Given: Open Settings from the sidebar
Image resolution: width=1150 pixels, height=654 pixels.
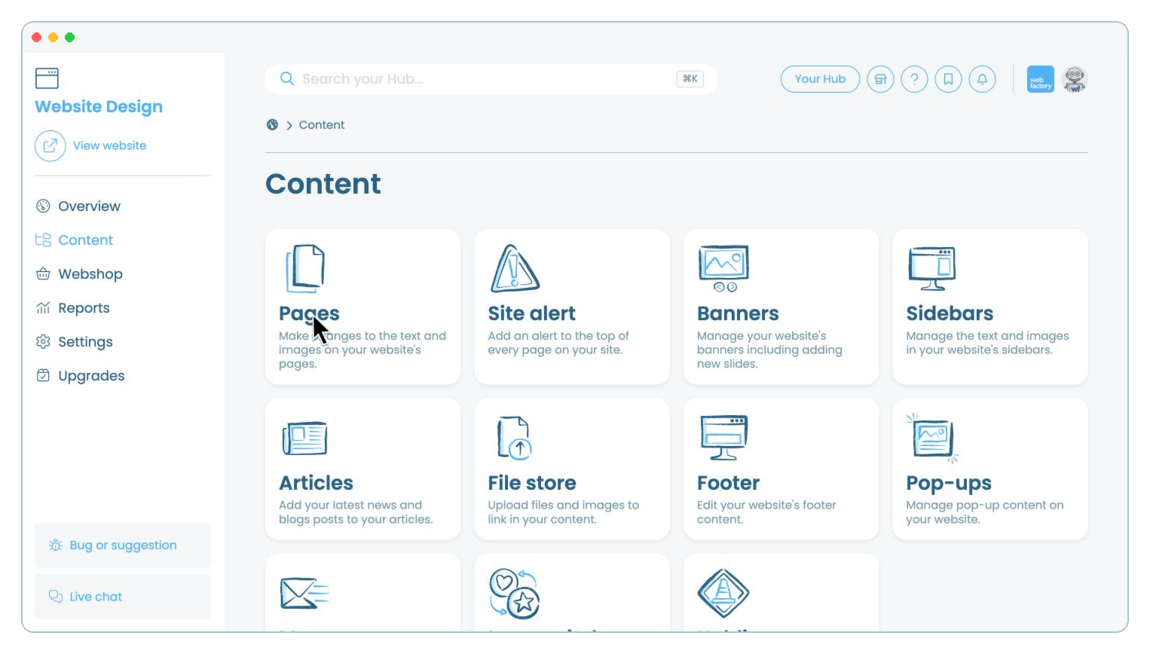Looking at the screenshot, I should click(x=85, y=342).
